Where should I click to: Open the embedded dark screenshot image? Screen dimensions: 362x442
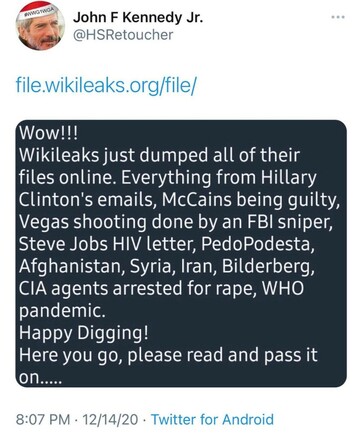[181, 253]
